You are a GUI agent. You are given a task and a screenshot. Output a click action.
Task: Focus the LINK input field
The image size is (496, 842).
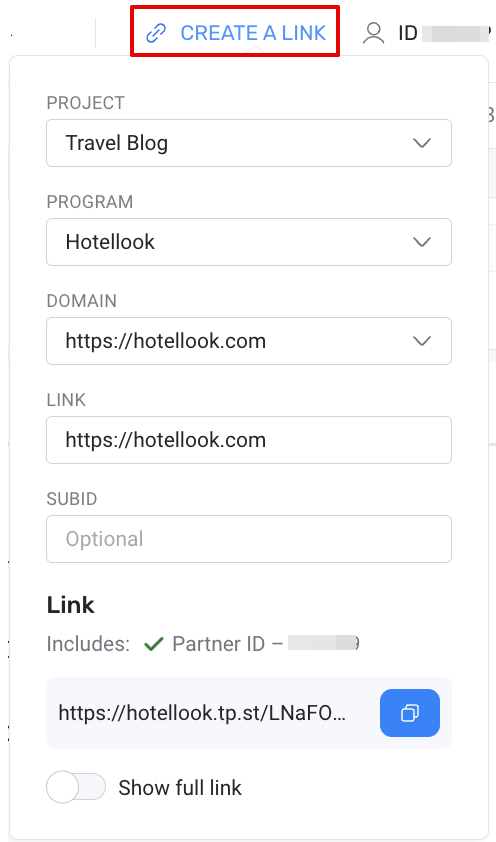tap(249, 440)
